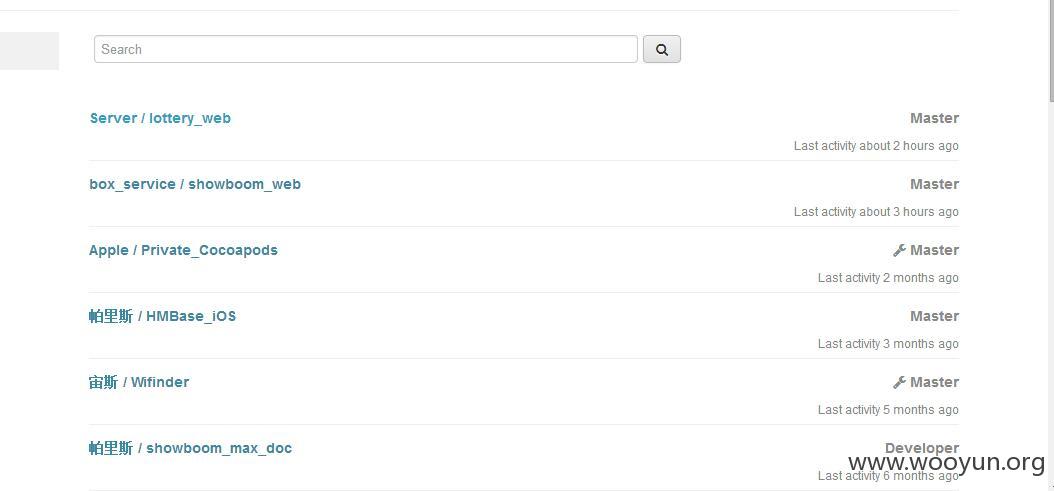Open the Apple / Private_Cocoapods project
The image size is (1054, 491).
coord(183,250)
